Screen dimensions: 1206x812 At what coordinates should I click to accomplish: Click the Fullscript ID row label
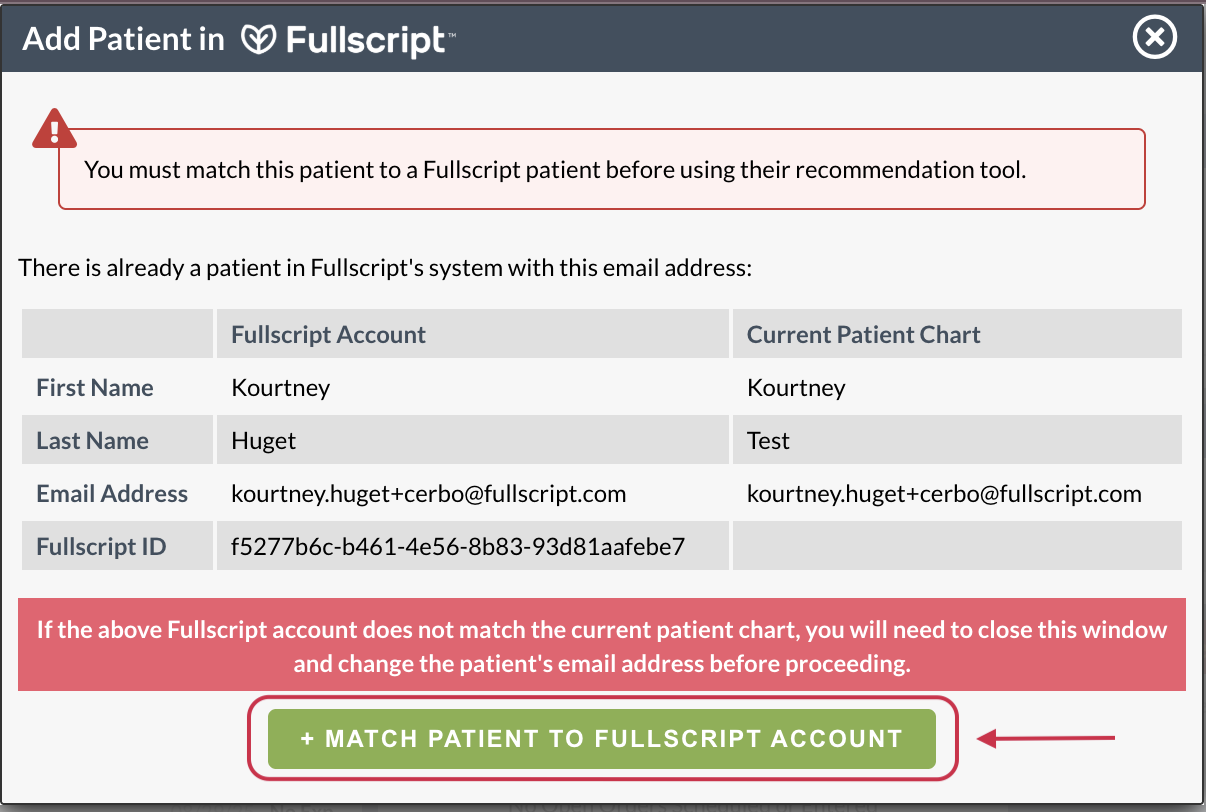[101, 547]
